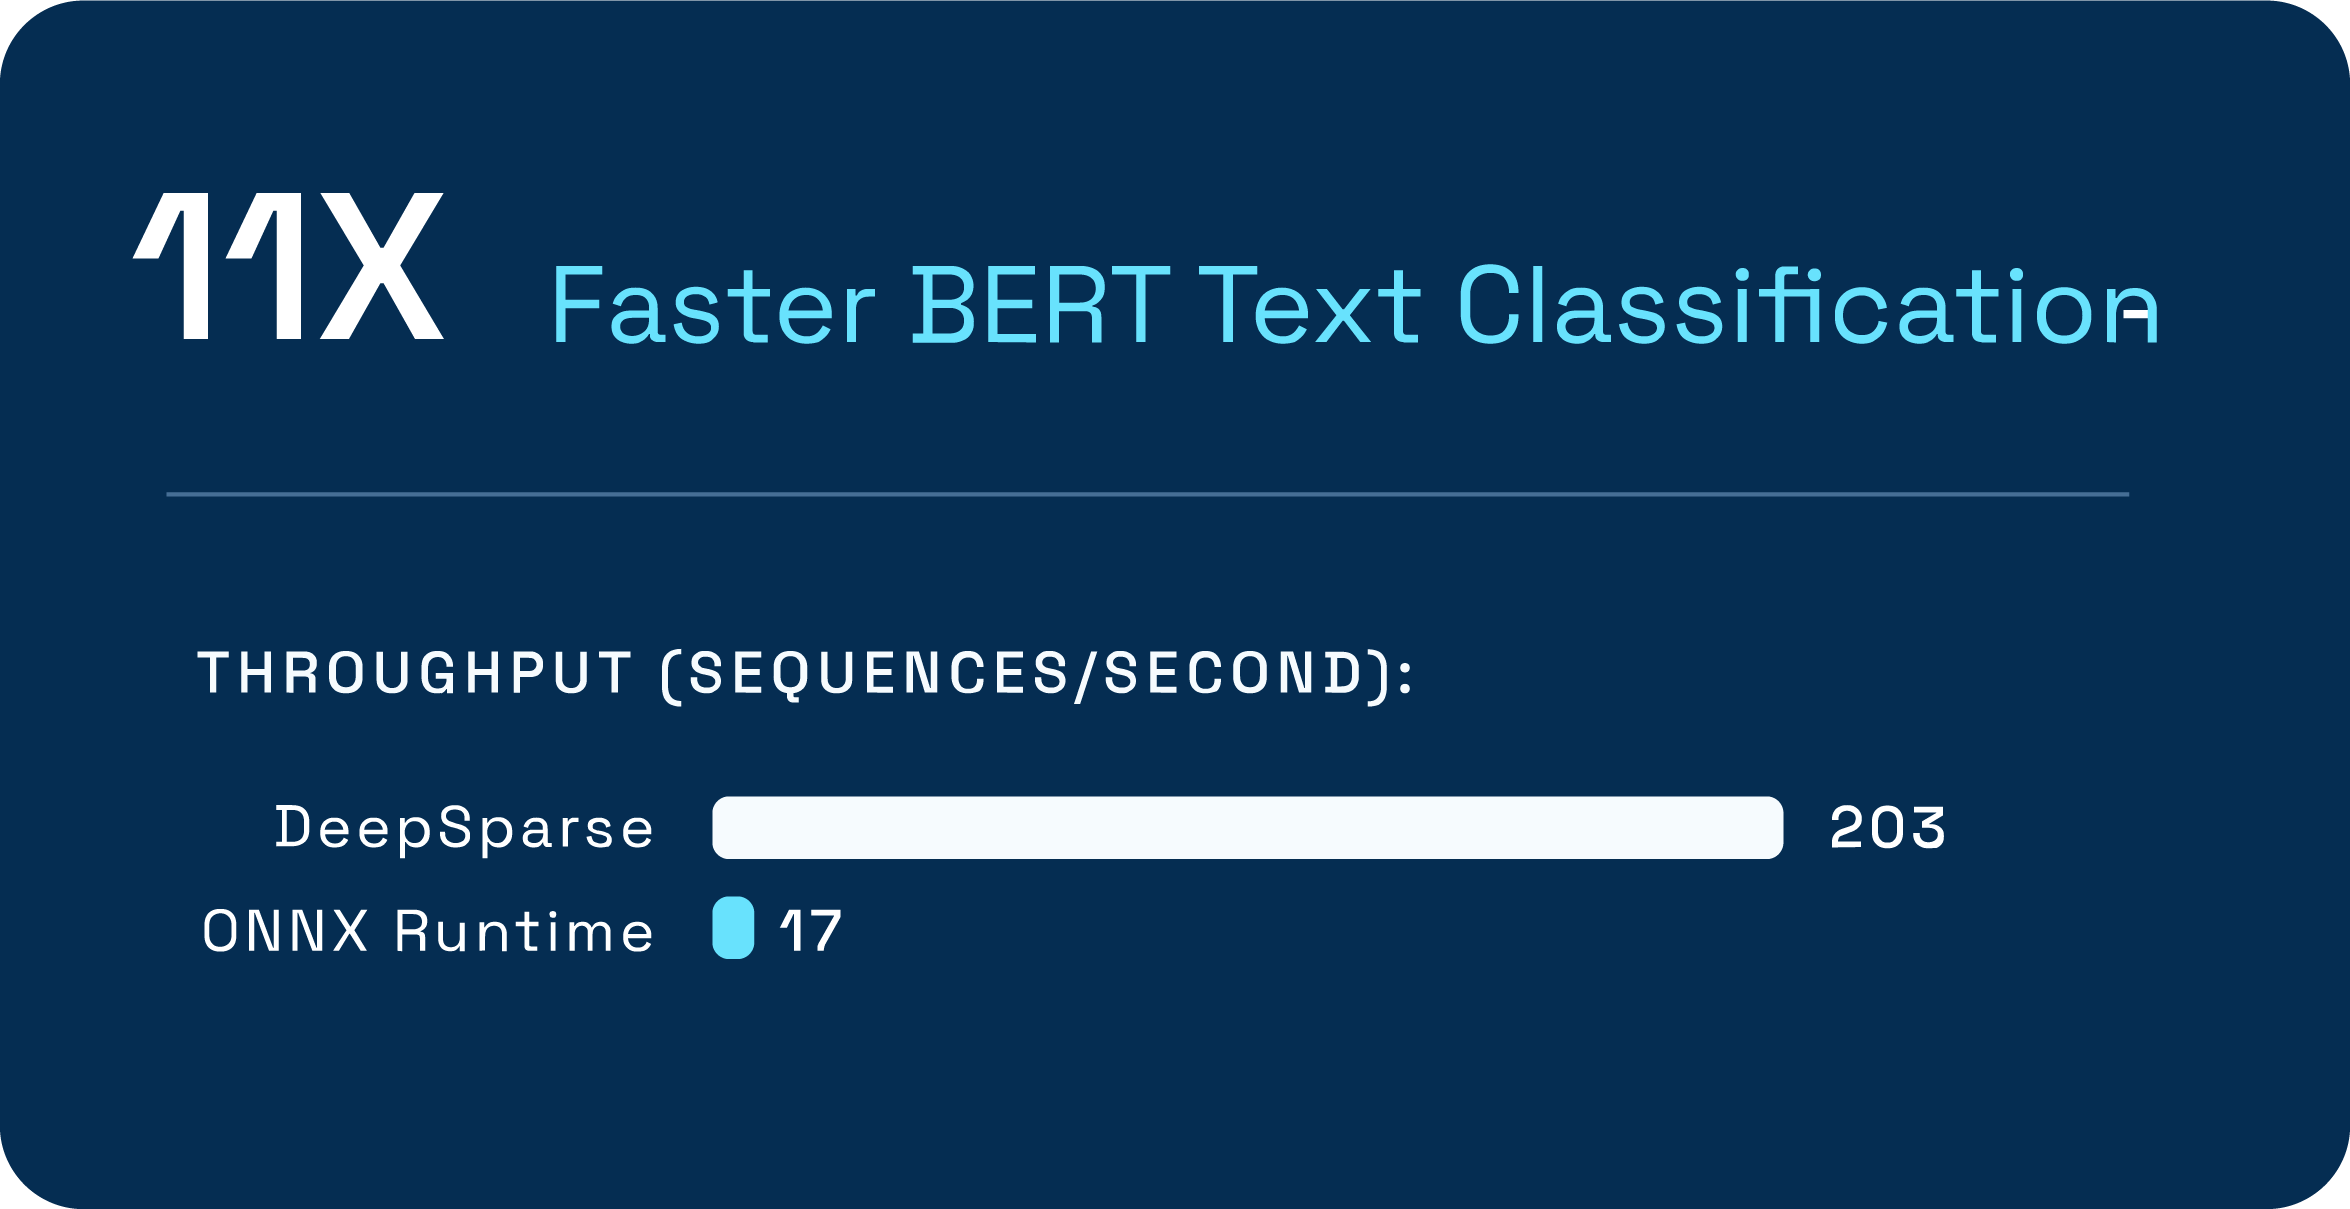Click the large white 11X figure

(288, 266)
